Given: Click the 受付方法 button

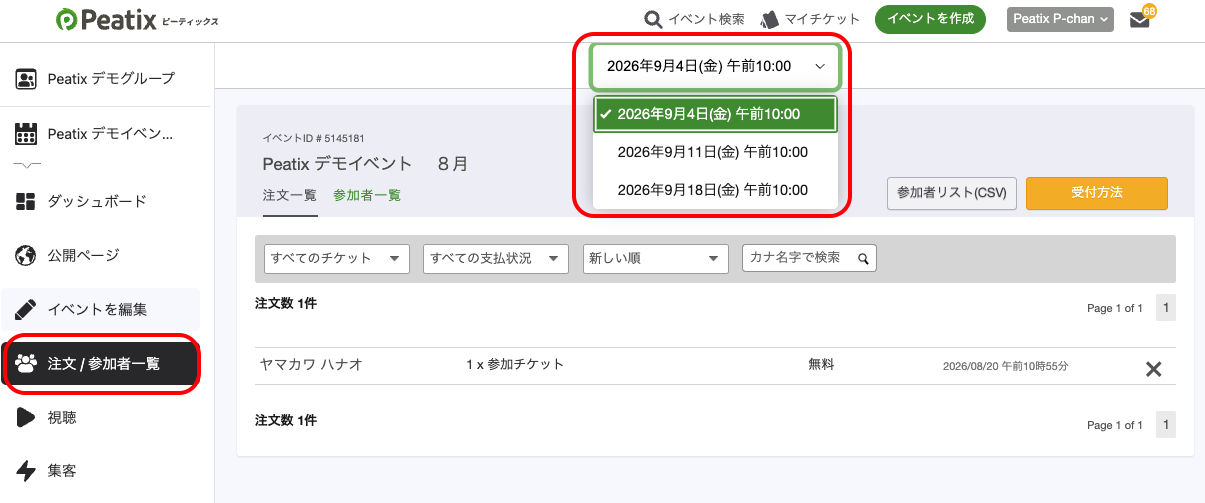Looking at the screenshot, I should pyautogui.click(x=1097, y=193).
